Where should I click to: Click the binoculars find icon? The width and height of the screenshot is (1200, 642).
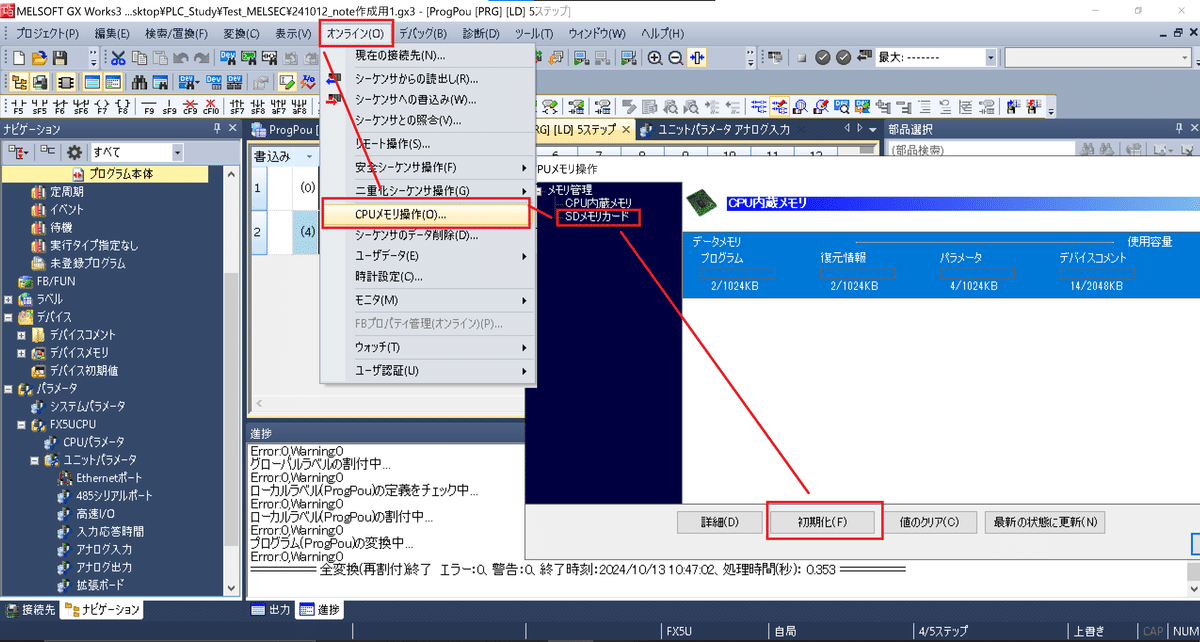point(139,82)
